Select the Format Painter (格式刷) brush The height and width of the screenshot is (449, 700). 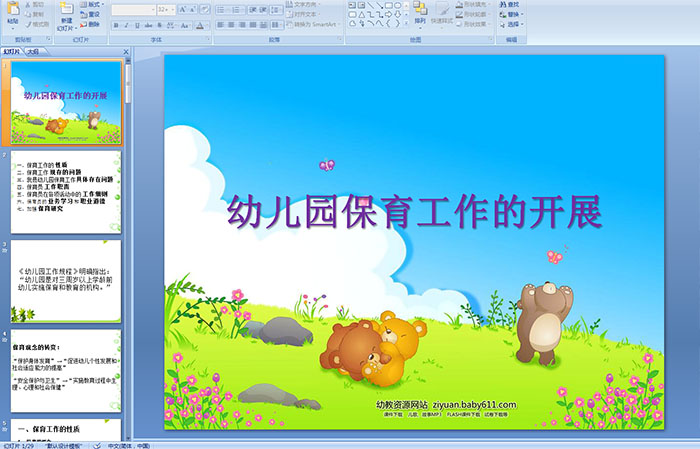[29, 24]
